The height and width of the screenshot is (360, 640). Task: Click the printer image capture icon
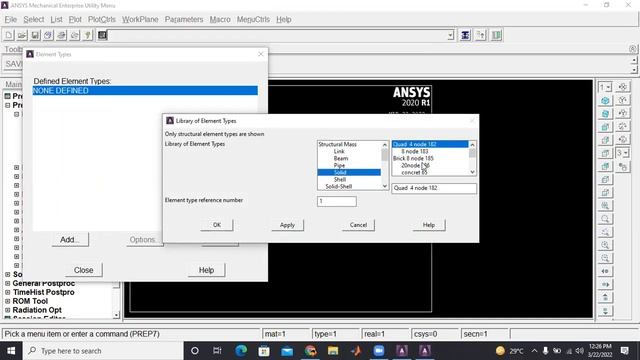tap(61, 35)
